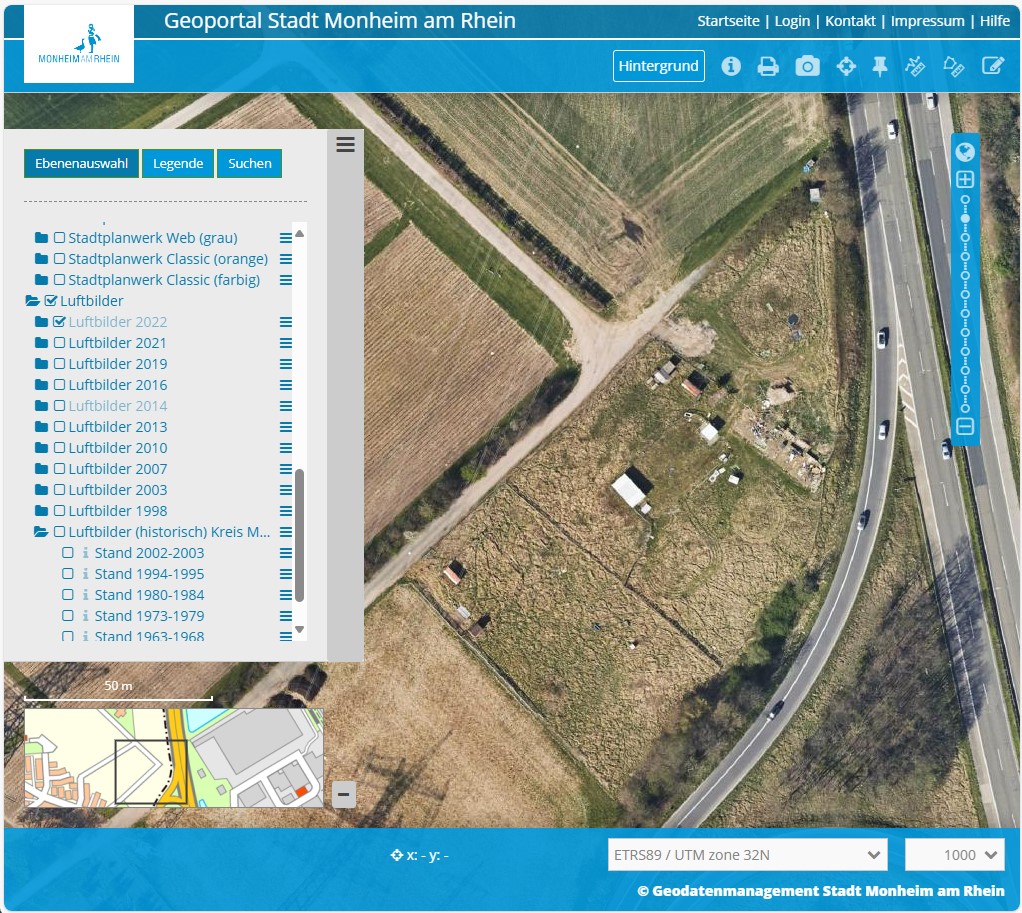
Task: Set zoom slider to the lowest step
Action: [965, 408]
